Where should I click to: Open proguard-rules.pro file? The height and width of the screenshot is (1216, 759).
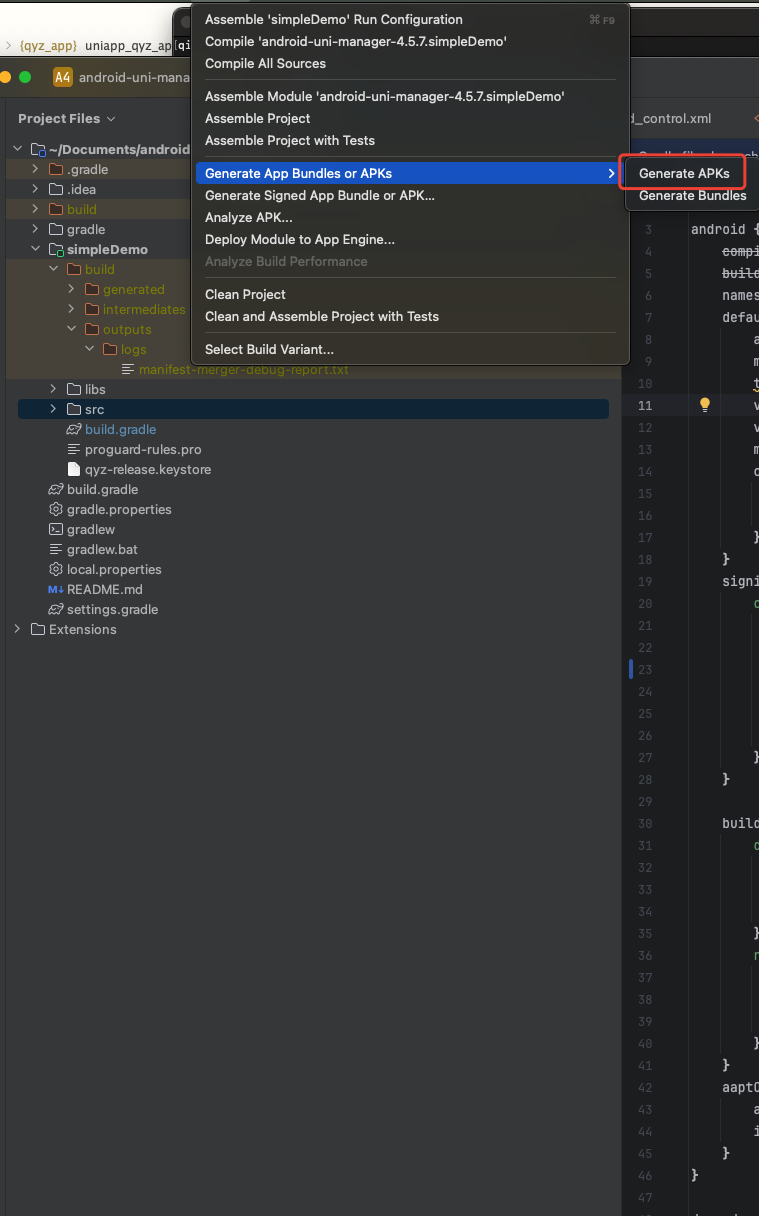[x=143, y=449]
